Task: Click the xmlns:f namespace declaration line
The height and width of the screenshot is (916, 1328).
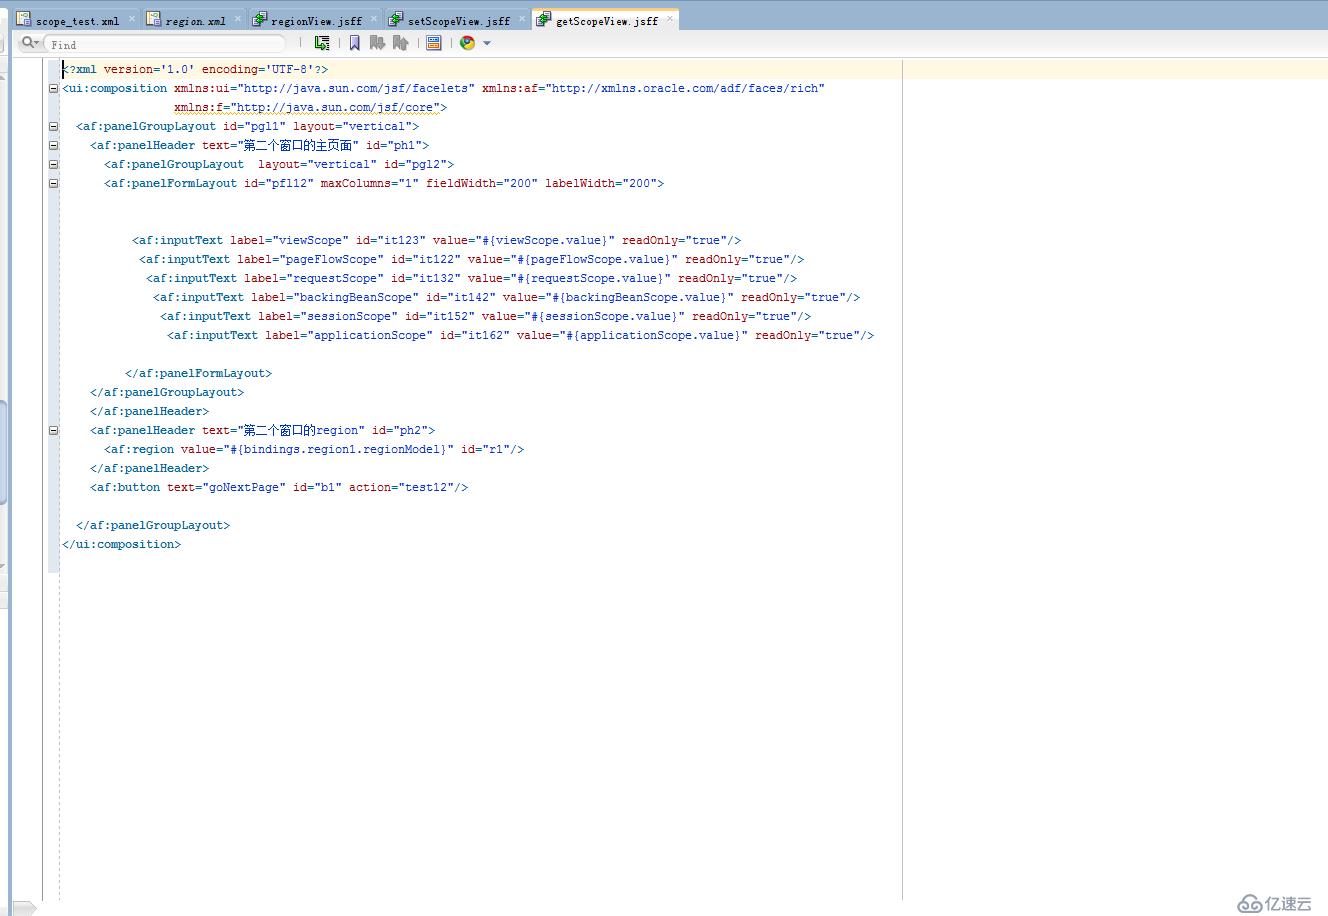Action: (310, 107)
